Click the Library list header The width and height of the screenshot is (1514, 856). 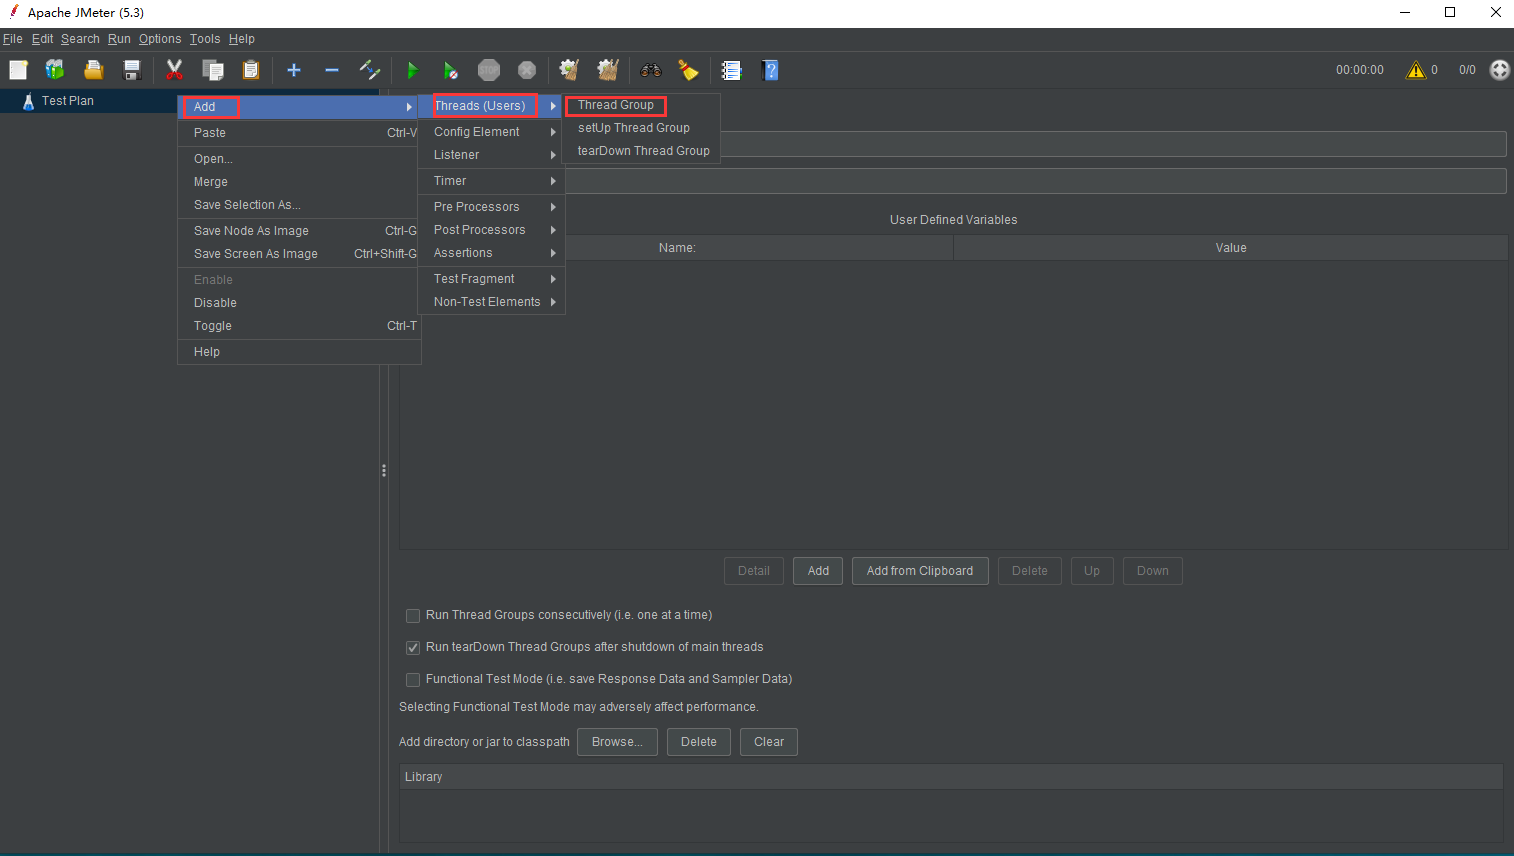click(x=951, y=777)
